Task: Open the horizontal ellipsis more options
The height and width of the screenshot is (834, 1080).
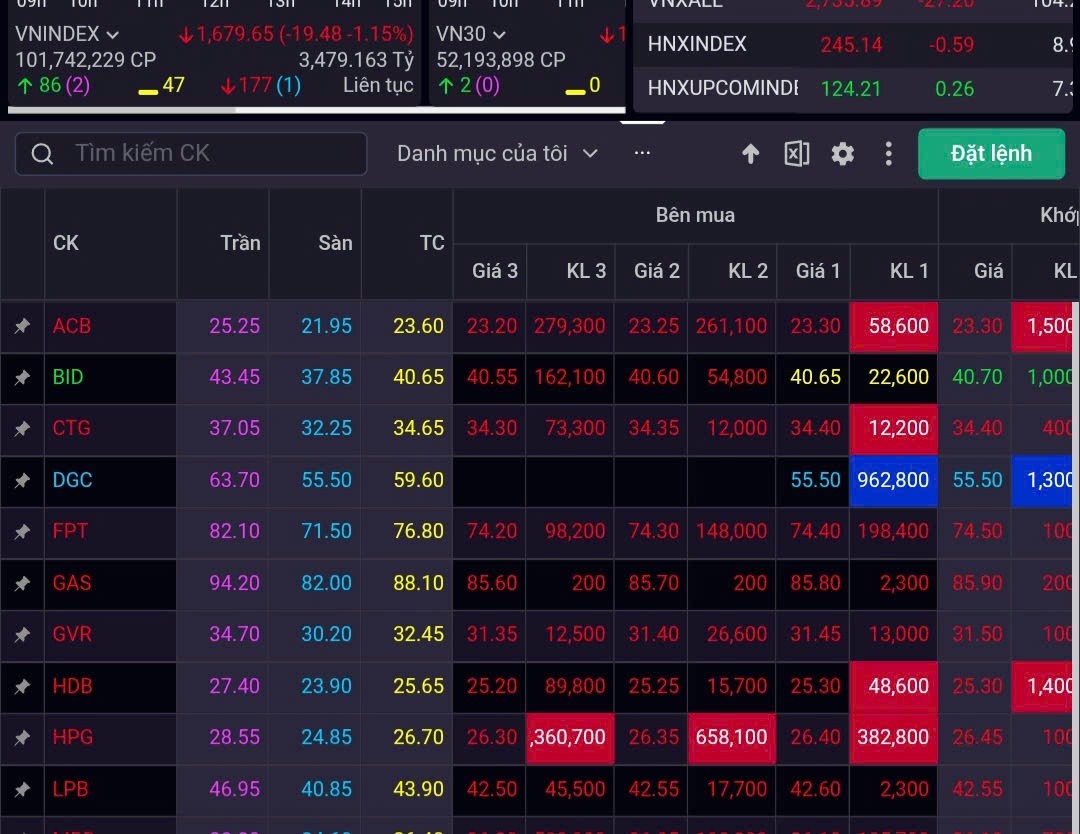Action: coord(642,153)
